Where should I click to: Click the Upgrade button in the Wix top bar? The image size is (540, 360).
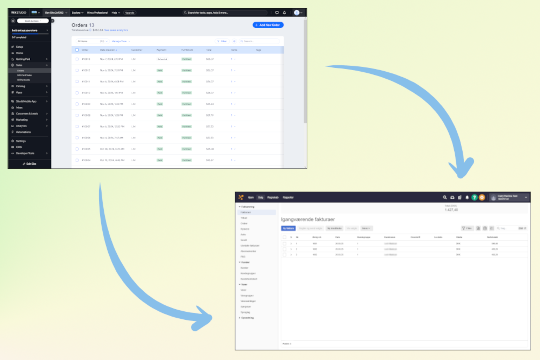[x=130, y=13]
